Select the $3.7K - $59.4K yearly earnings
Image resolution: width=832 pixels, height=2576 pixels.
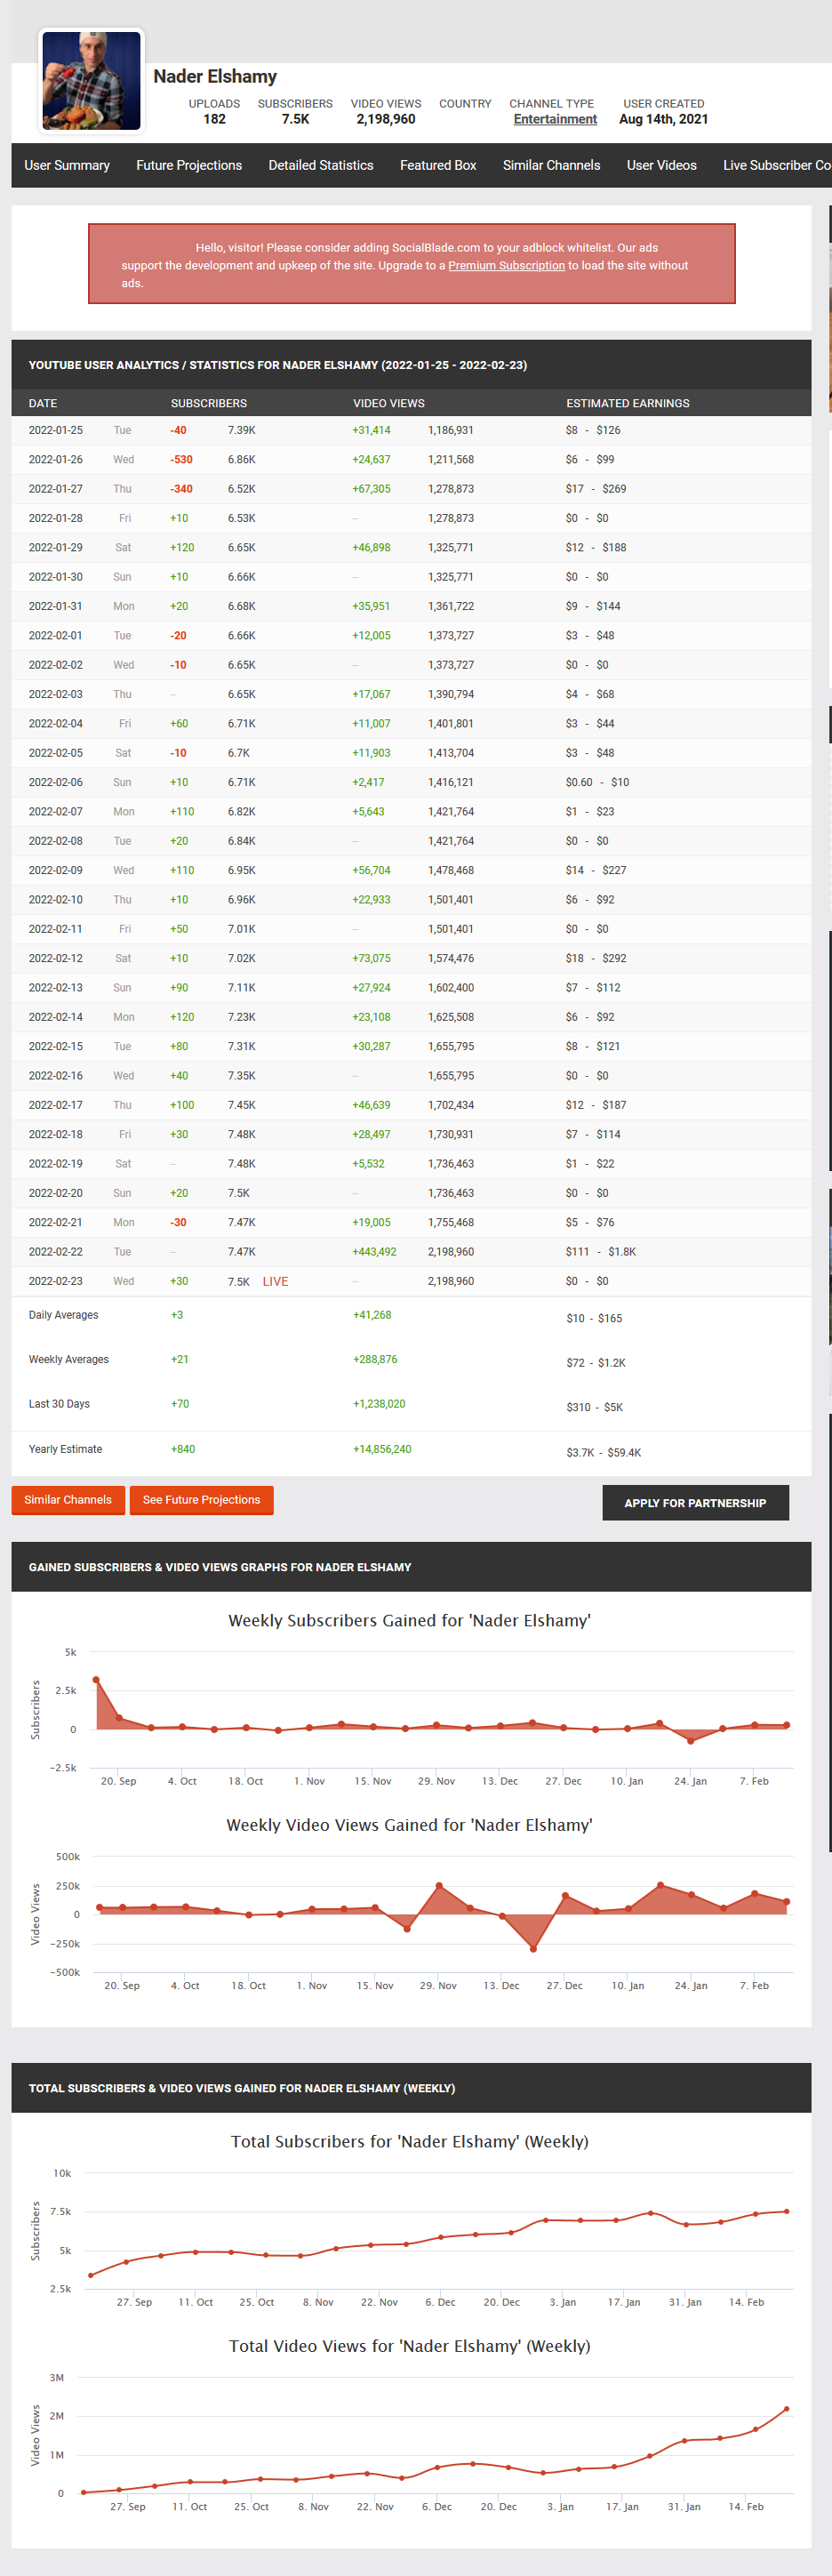(604, 1452)
